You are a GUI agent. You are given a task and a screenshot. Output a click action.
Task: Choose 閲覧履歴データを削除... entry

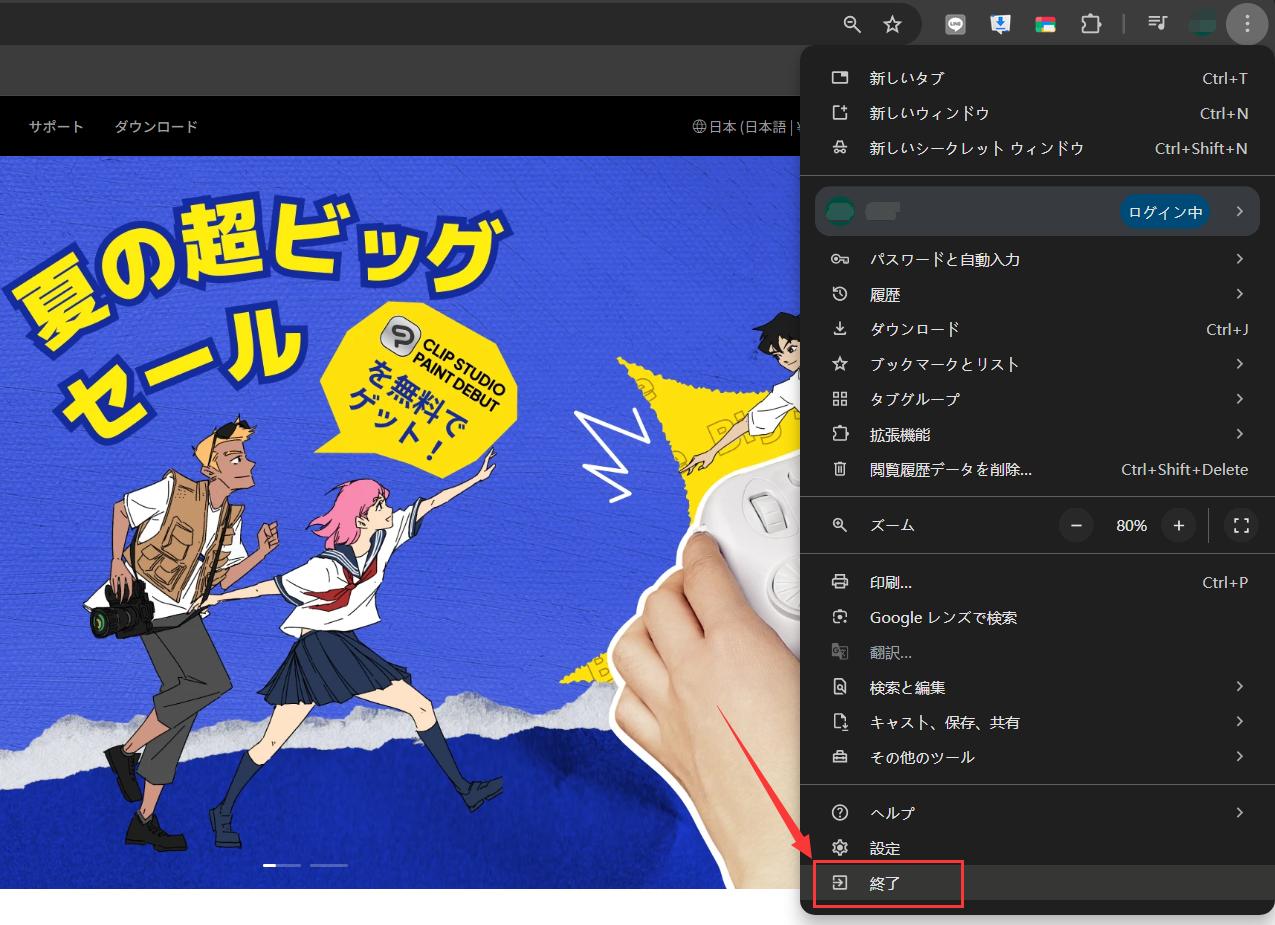tap(1037, 469)
